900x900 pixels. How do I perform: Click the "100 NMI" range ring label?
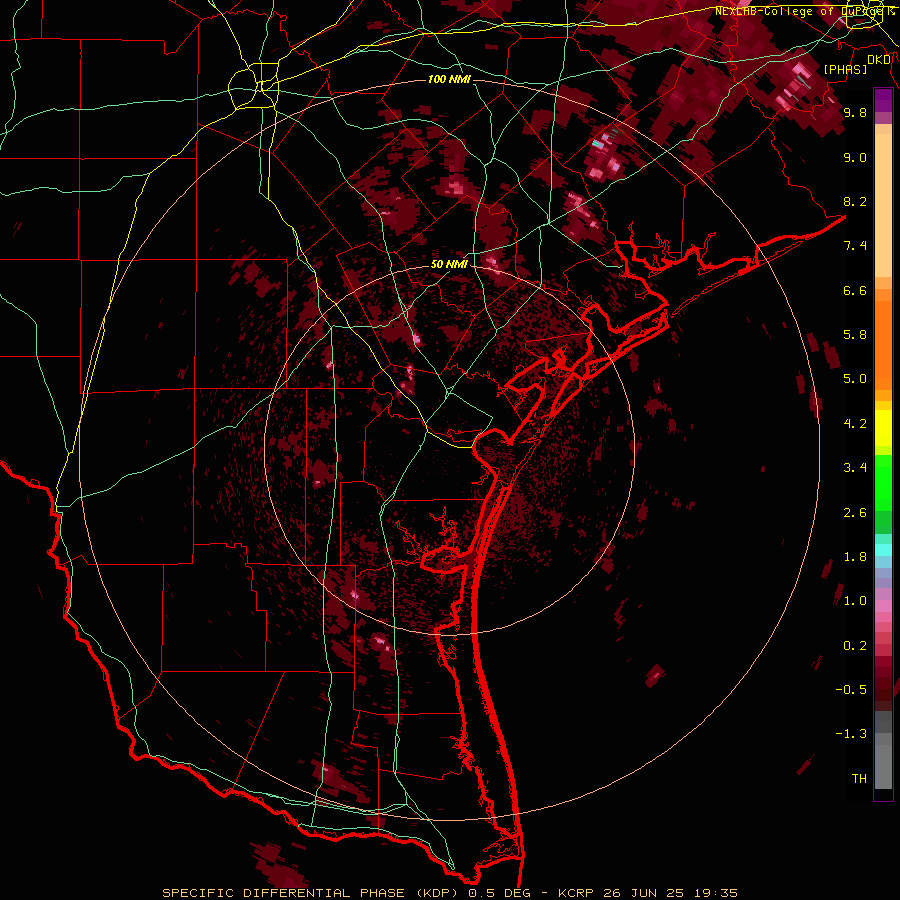449,79
